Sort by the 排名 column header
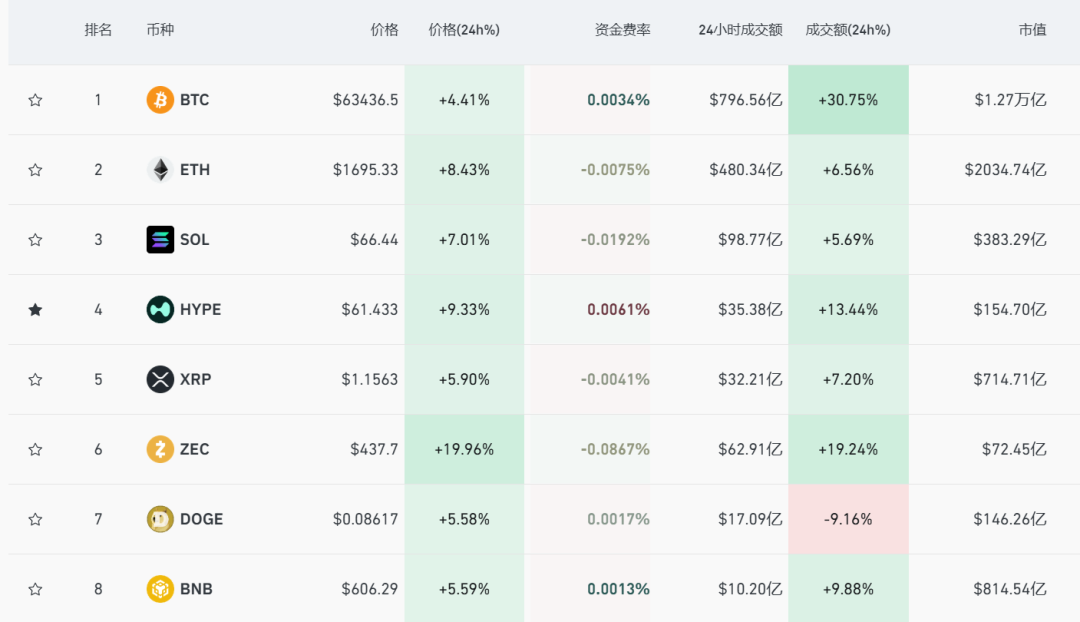 click(x=98, y=30)
